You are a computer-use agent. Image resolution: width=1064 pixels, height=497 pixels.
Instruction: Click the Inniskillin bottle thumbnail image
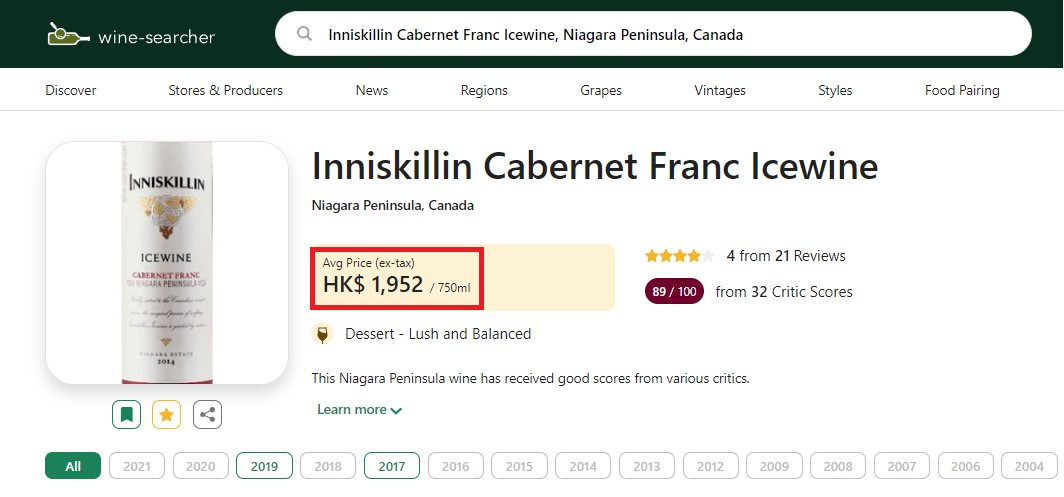[167, 263]
